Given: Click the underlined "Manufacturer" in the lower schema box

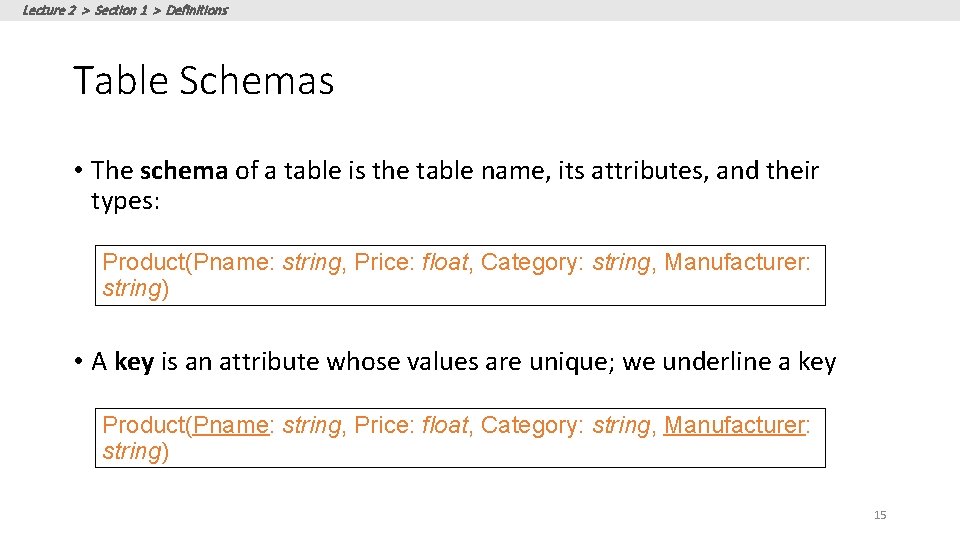Looking at the screenshot, I should coord(735,426).
